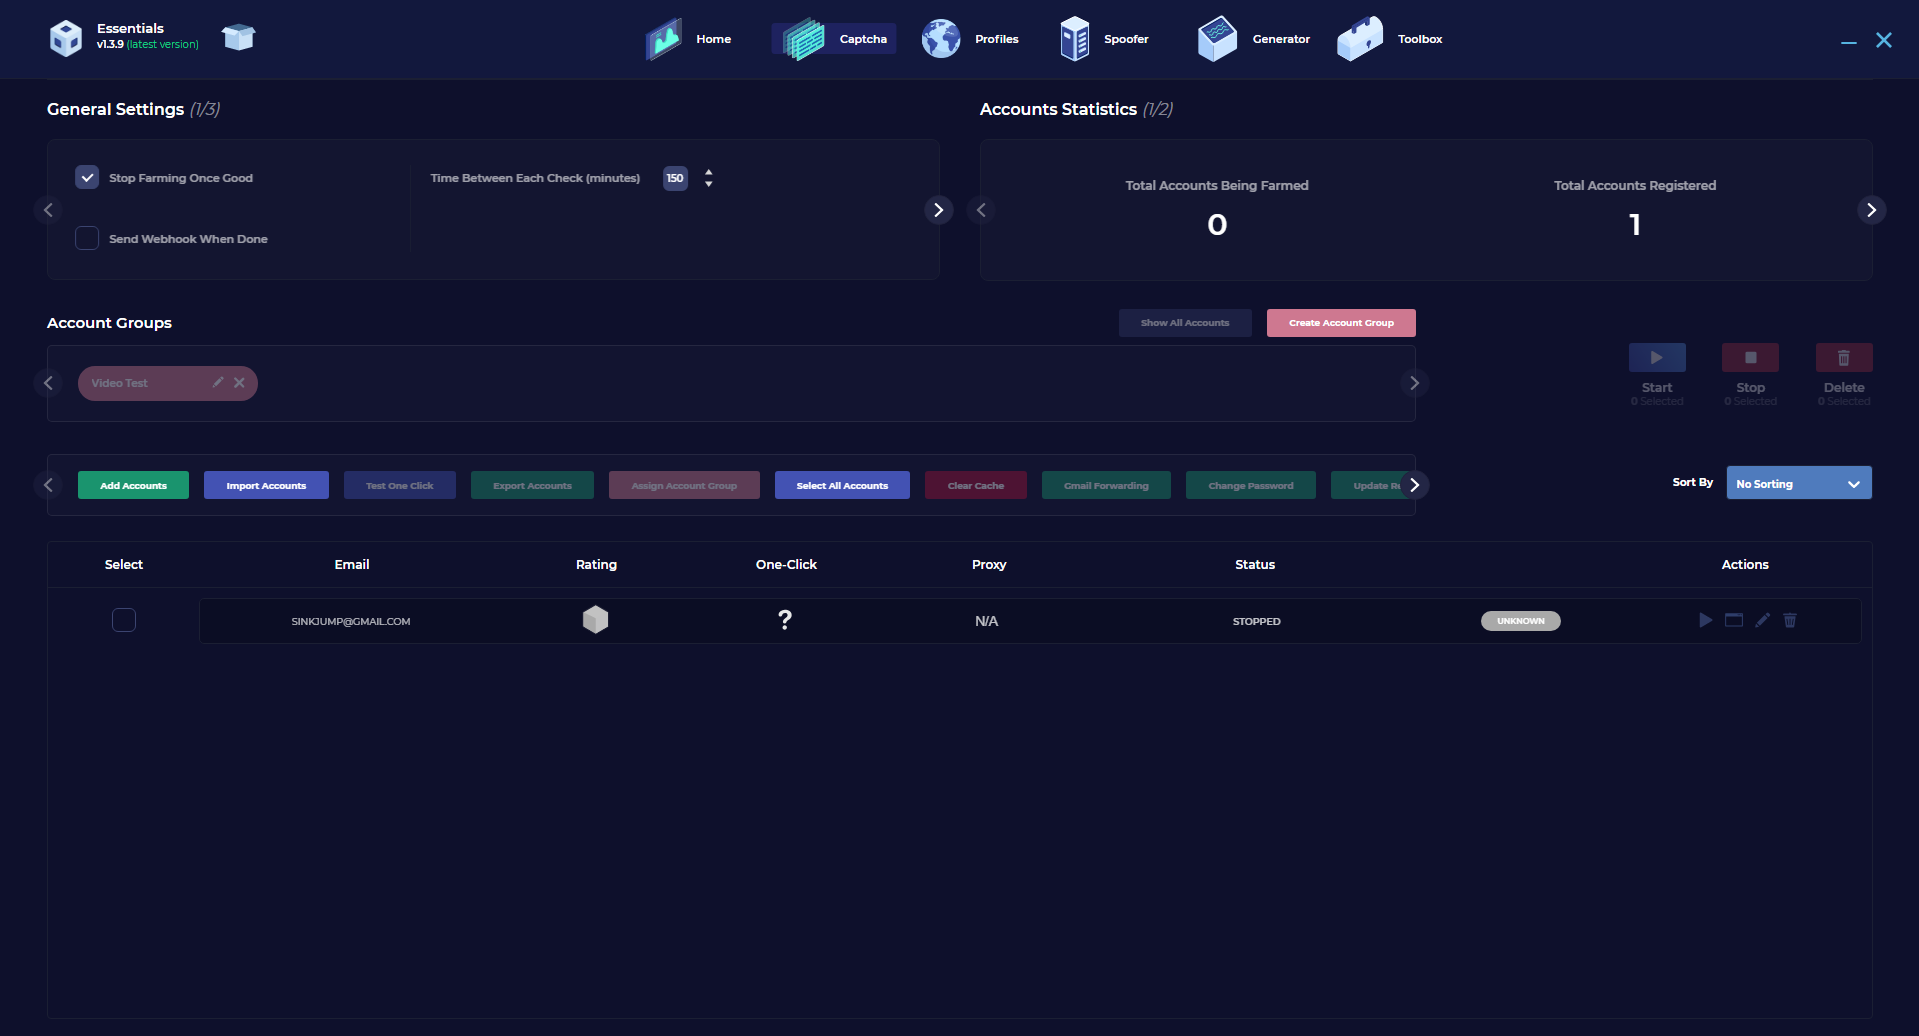
Task: Click the trash icon in account row
Action: (1790, 620)
